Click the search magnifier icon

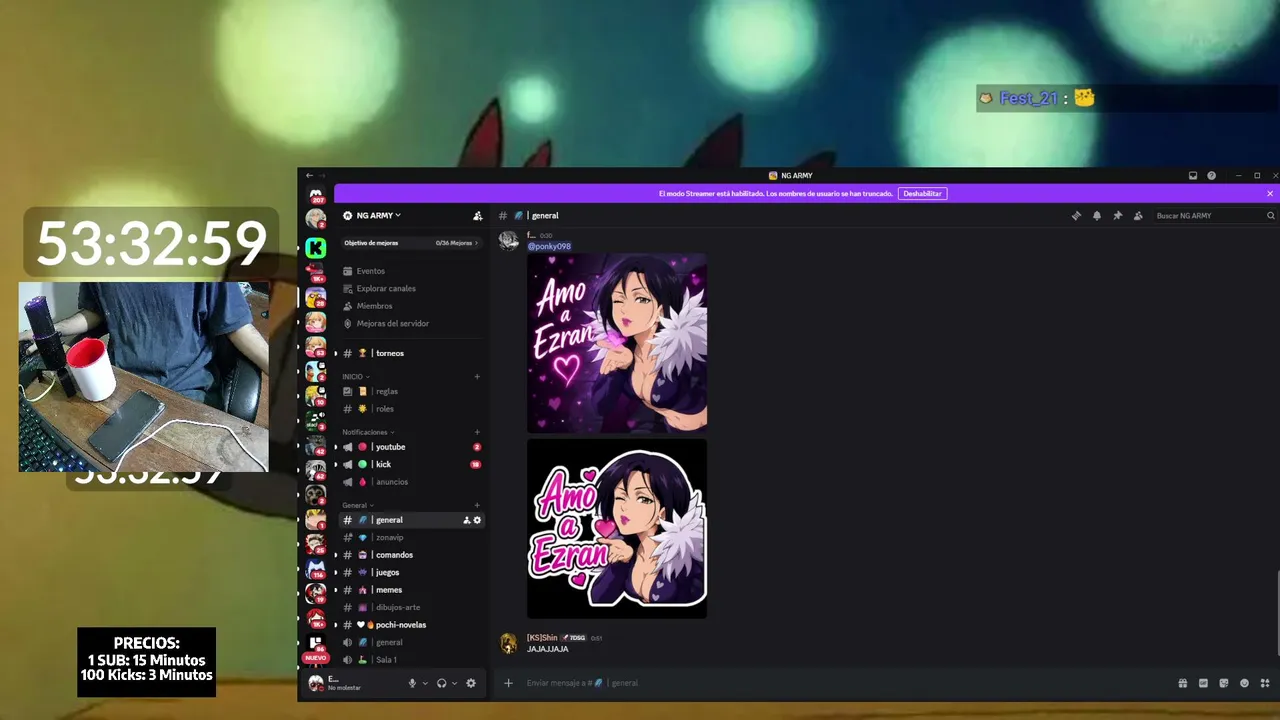[1271, 216]
